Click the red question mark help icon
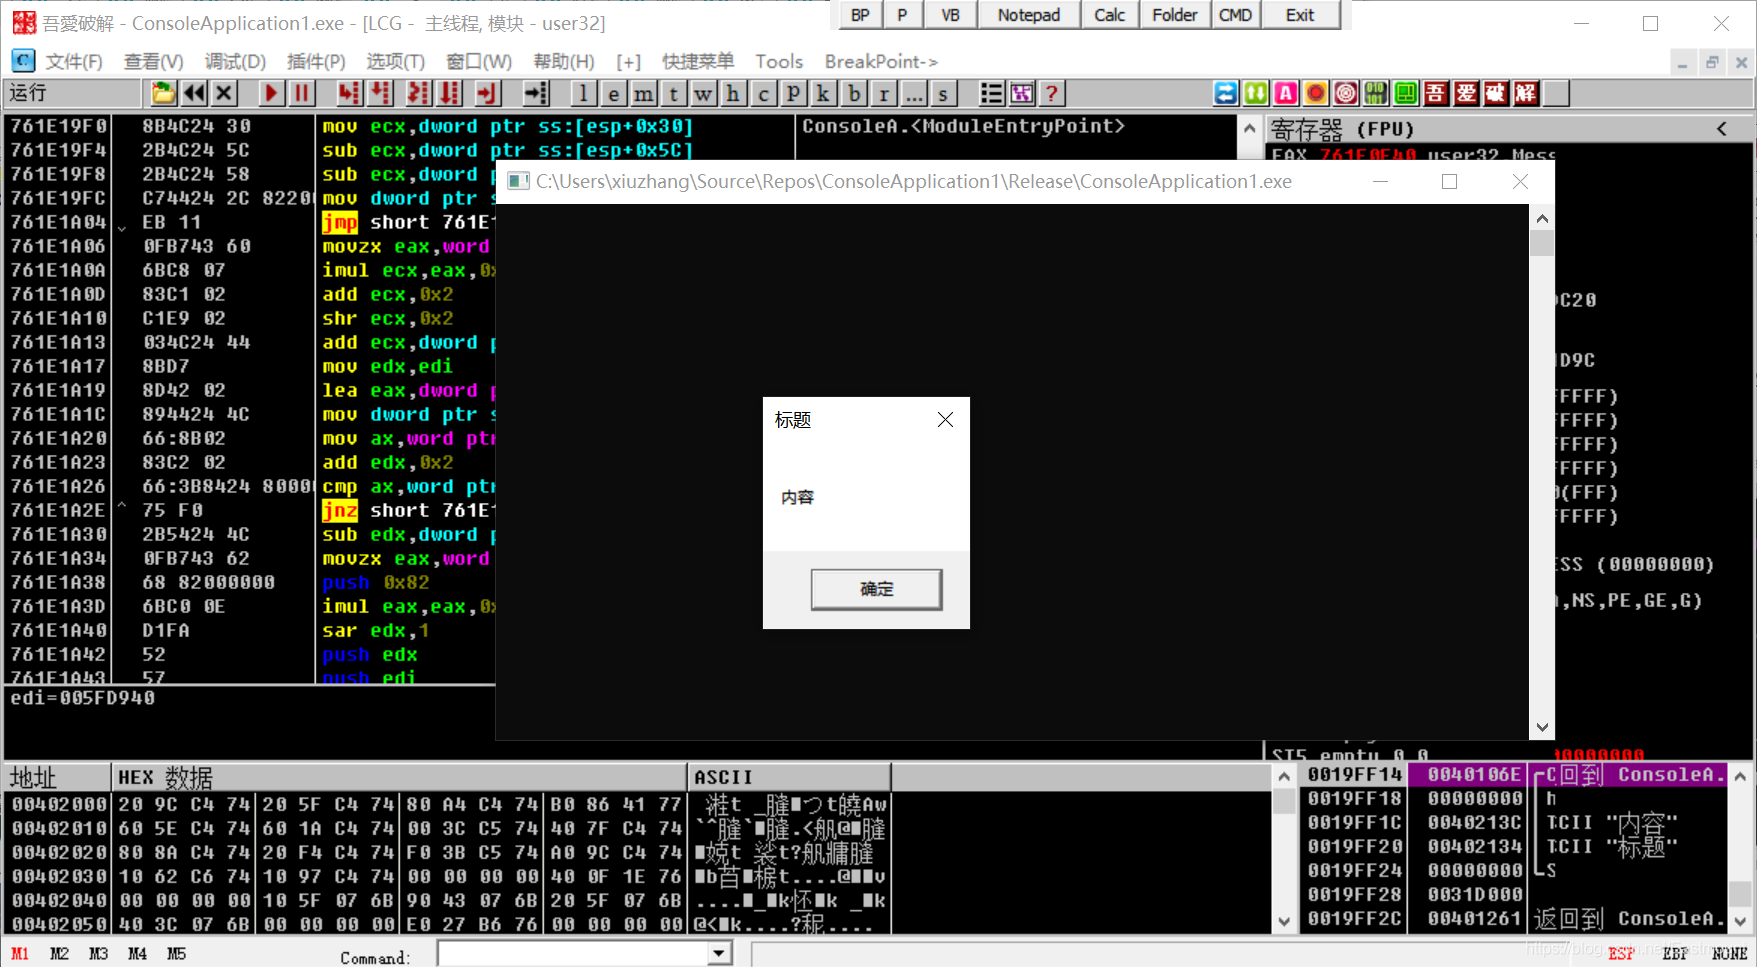 pyautogui.click(x=1051, y=94)
